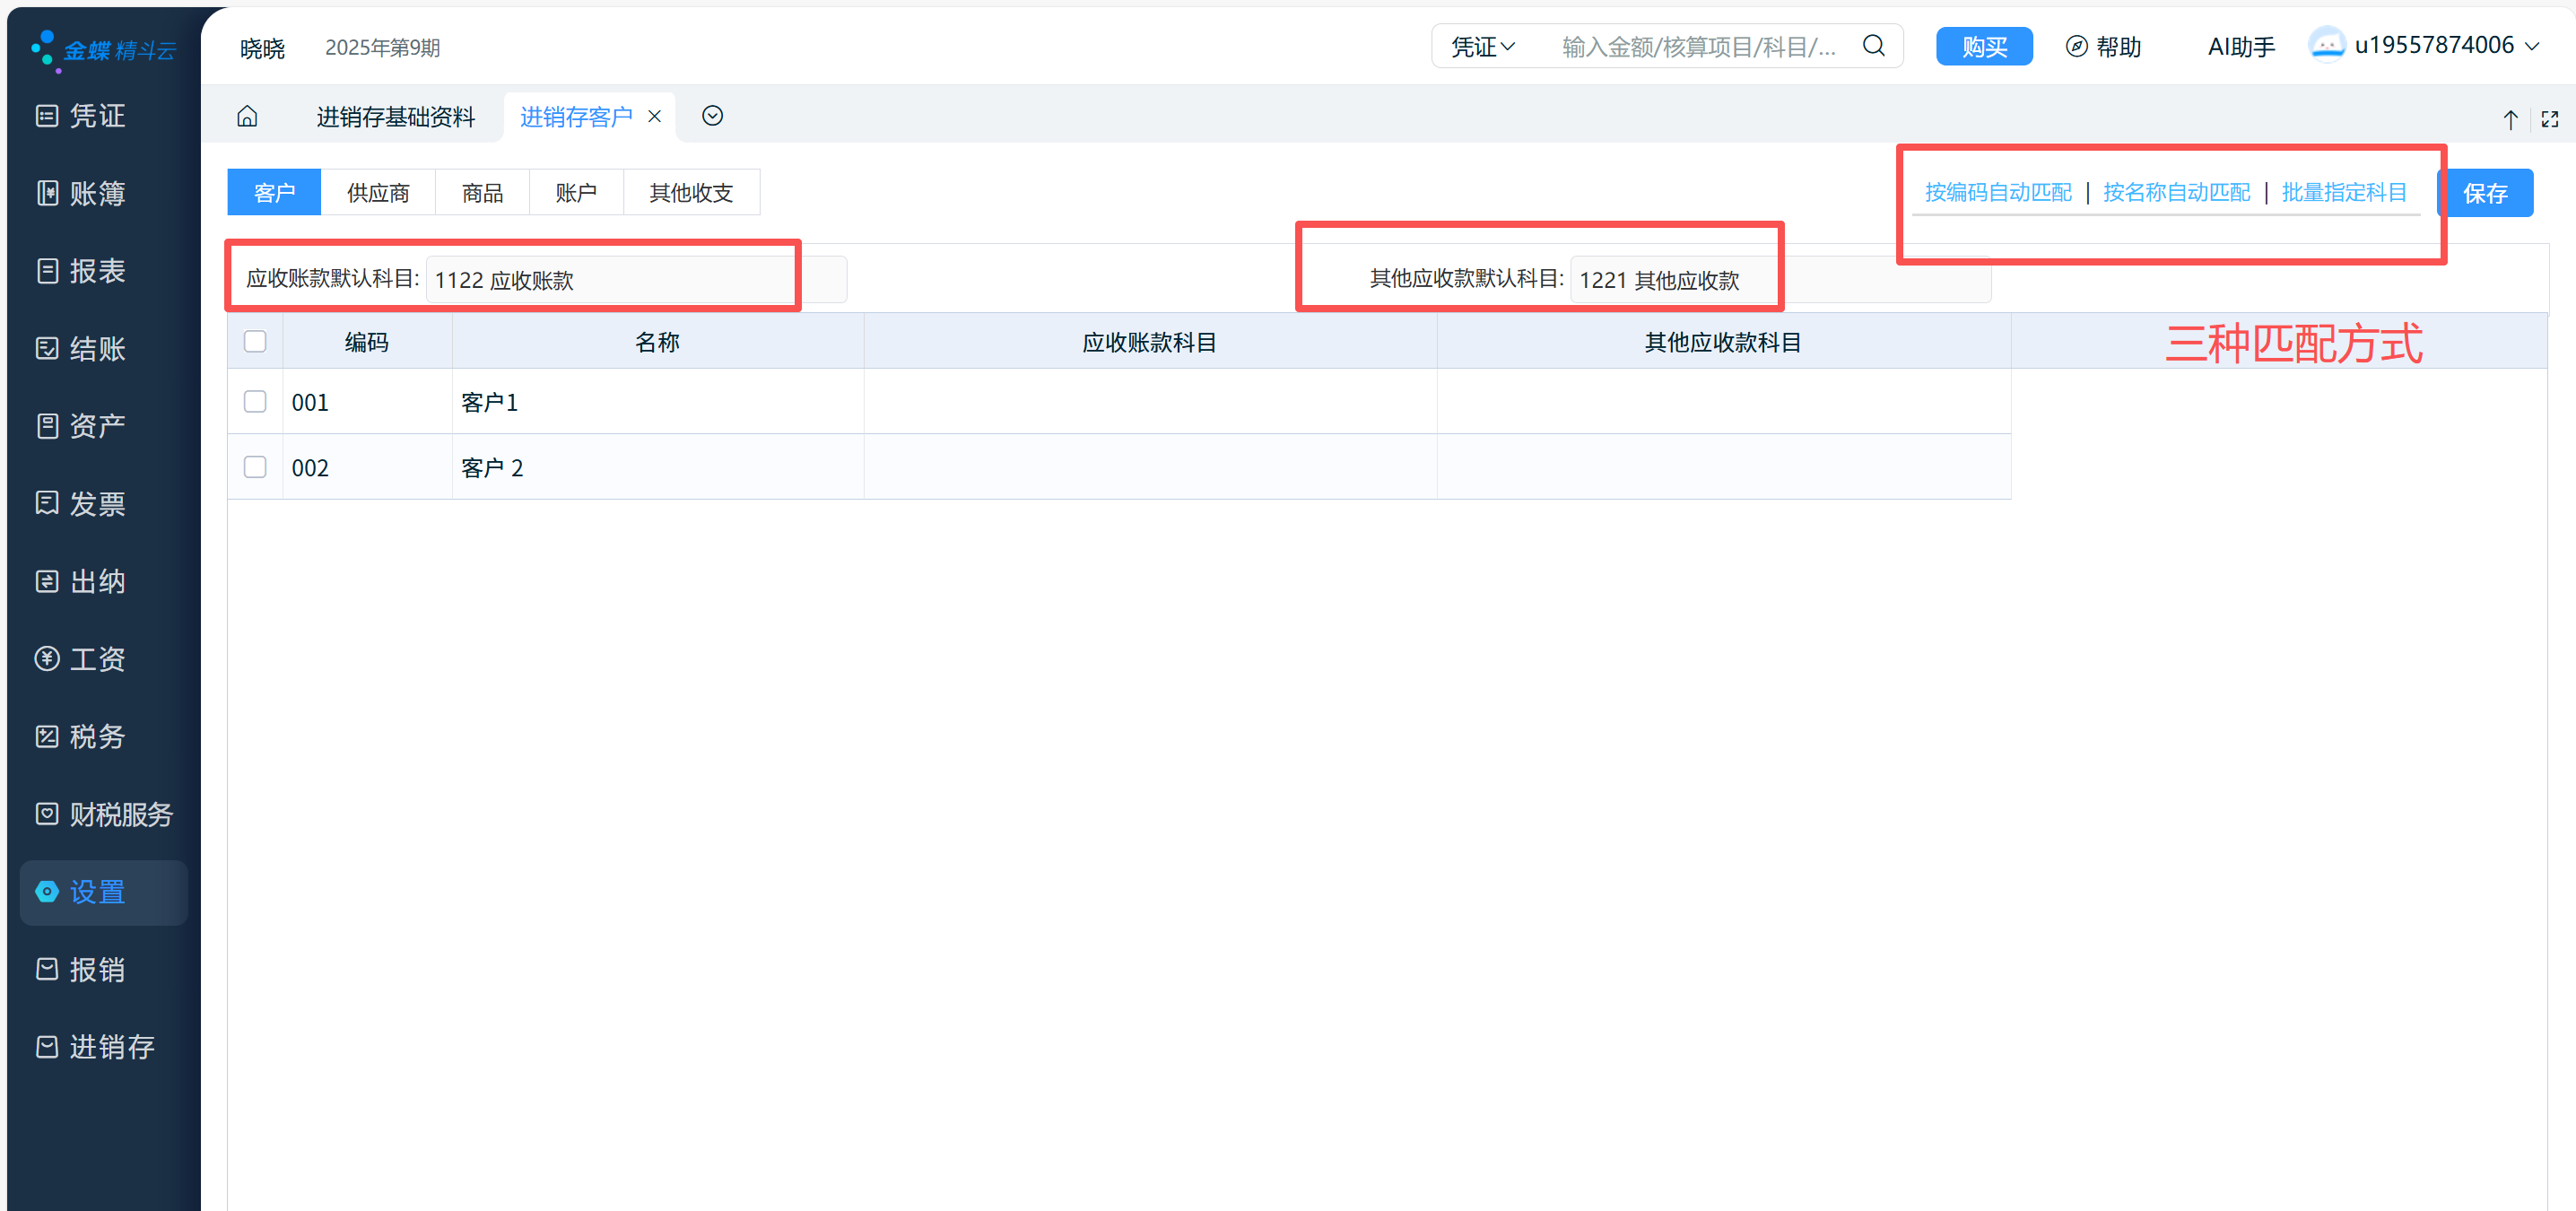The image size is (2576, 1211).
Task: Open the 工资 sidebar module
Action: coord(97,659)
